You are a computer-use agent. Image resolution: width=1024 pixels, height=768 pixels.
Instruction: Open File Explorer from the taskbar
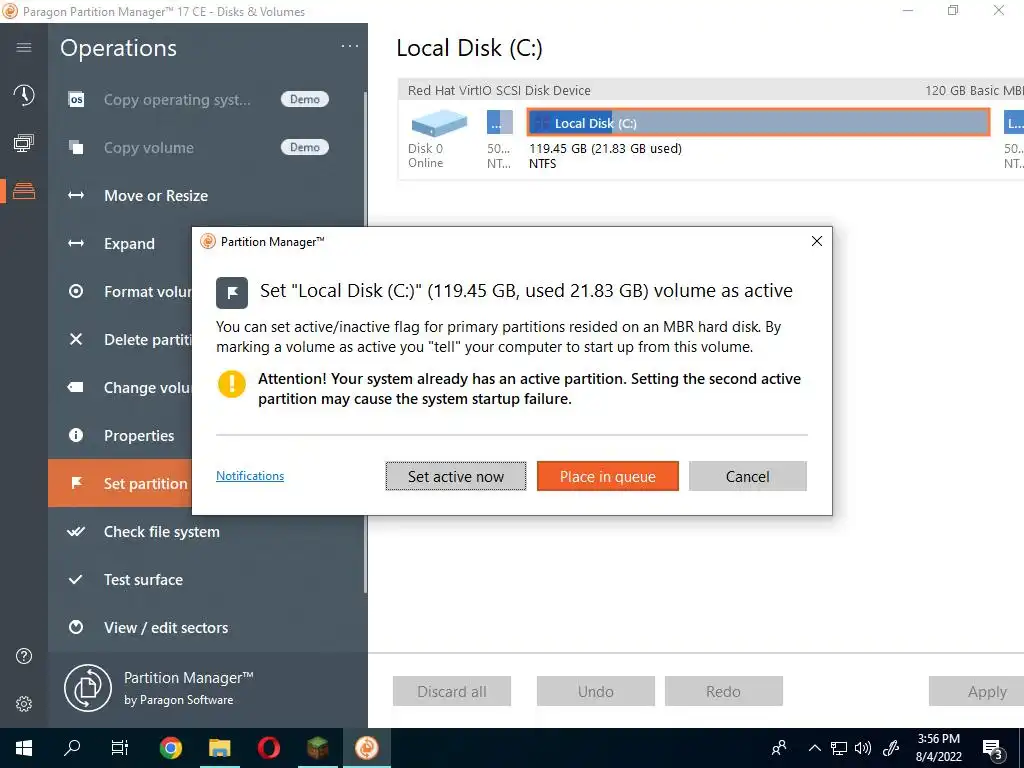(x=219, y=748)
